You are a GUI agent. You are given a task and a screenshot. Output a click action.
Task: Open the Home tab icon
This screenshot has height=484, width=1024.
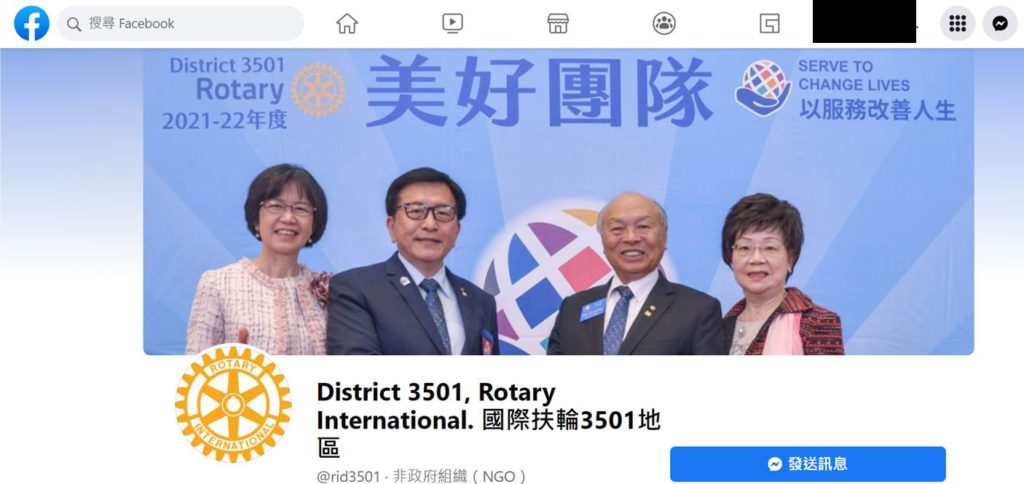click(347, 24)
